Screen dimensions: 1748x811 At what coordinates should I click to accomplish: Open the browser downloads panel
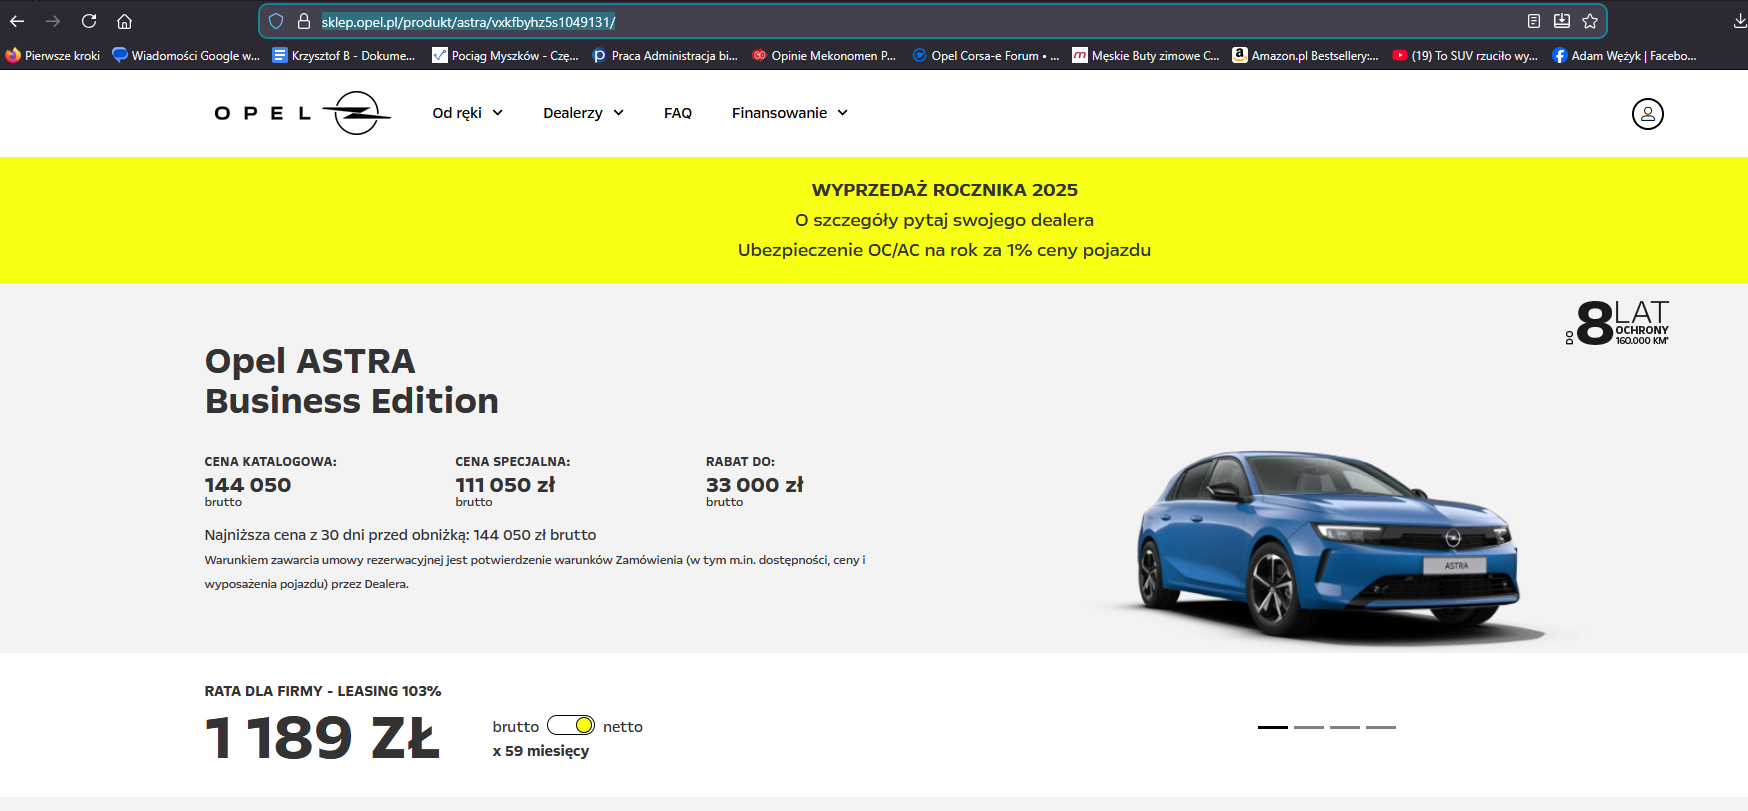1740,21
